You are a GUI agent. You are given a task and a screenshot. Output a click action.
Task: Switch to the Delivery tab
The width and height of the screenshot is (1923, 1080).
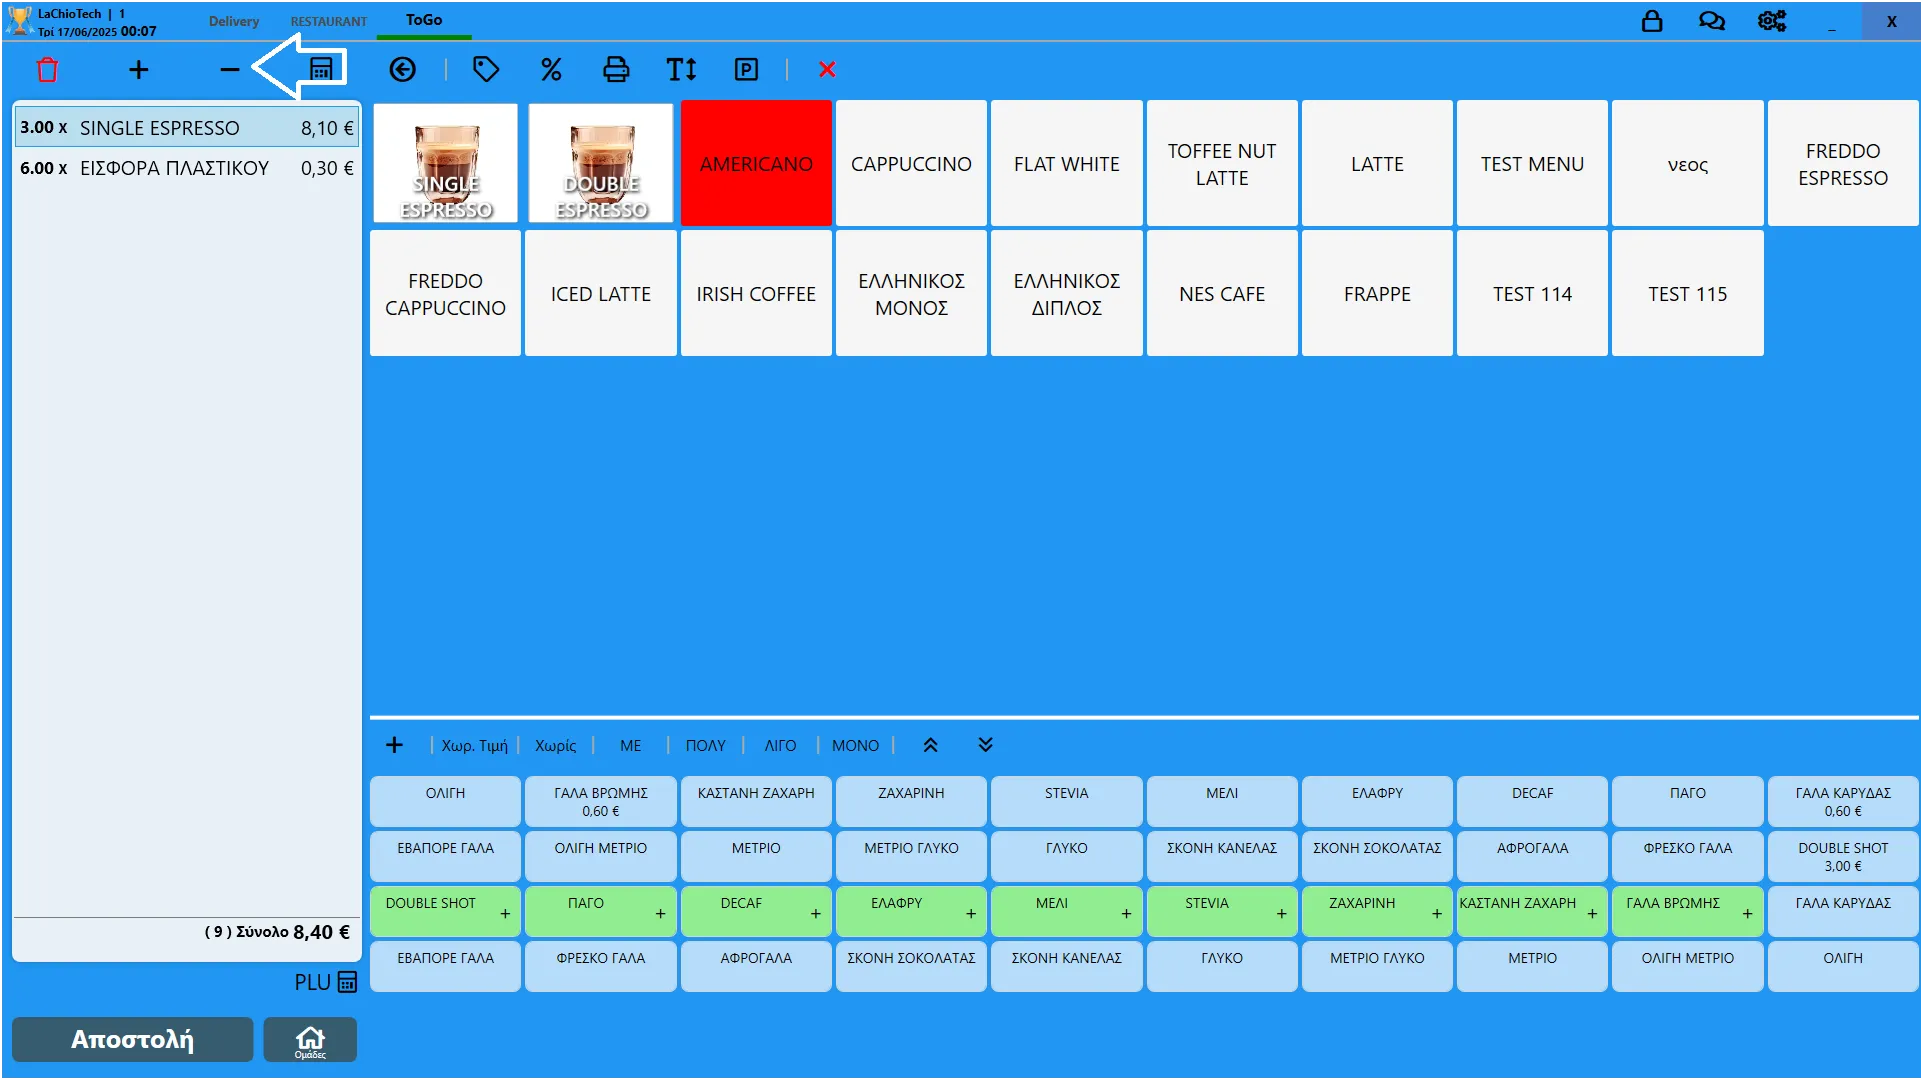233,21
